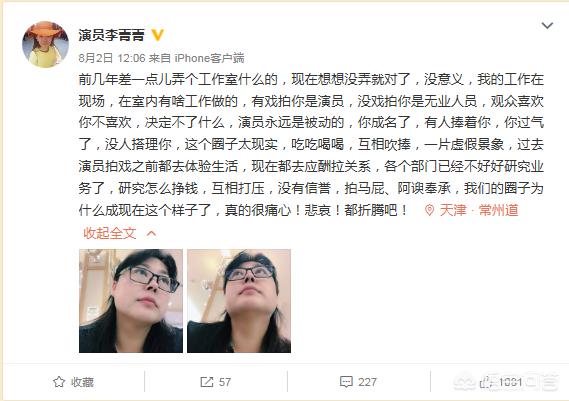Screen dimensions: 569x401
Task: Click the star favorite icon
Action: (x=59, y=382)
